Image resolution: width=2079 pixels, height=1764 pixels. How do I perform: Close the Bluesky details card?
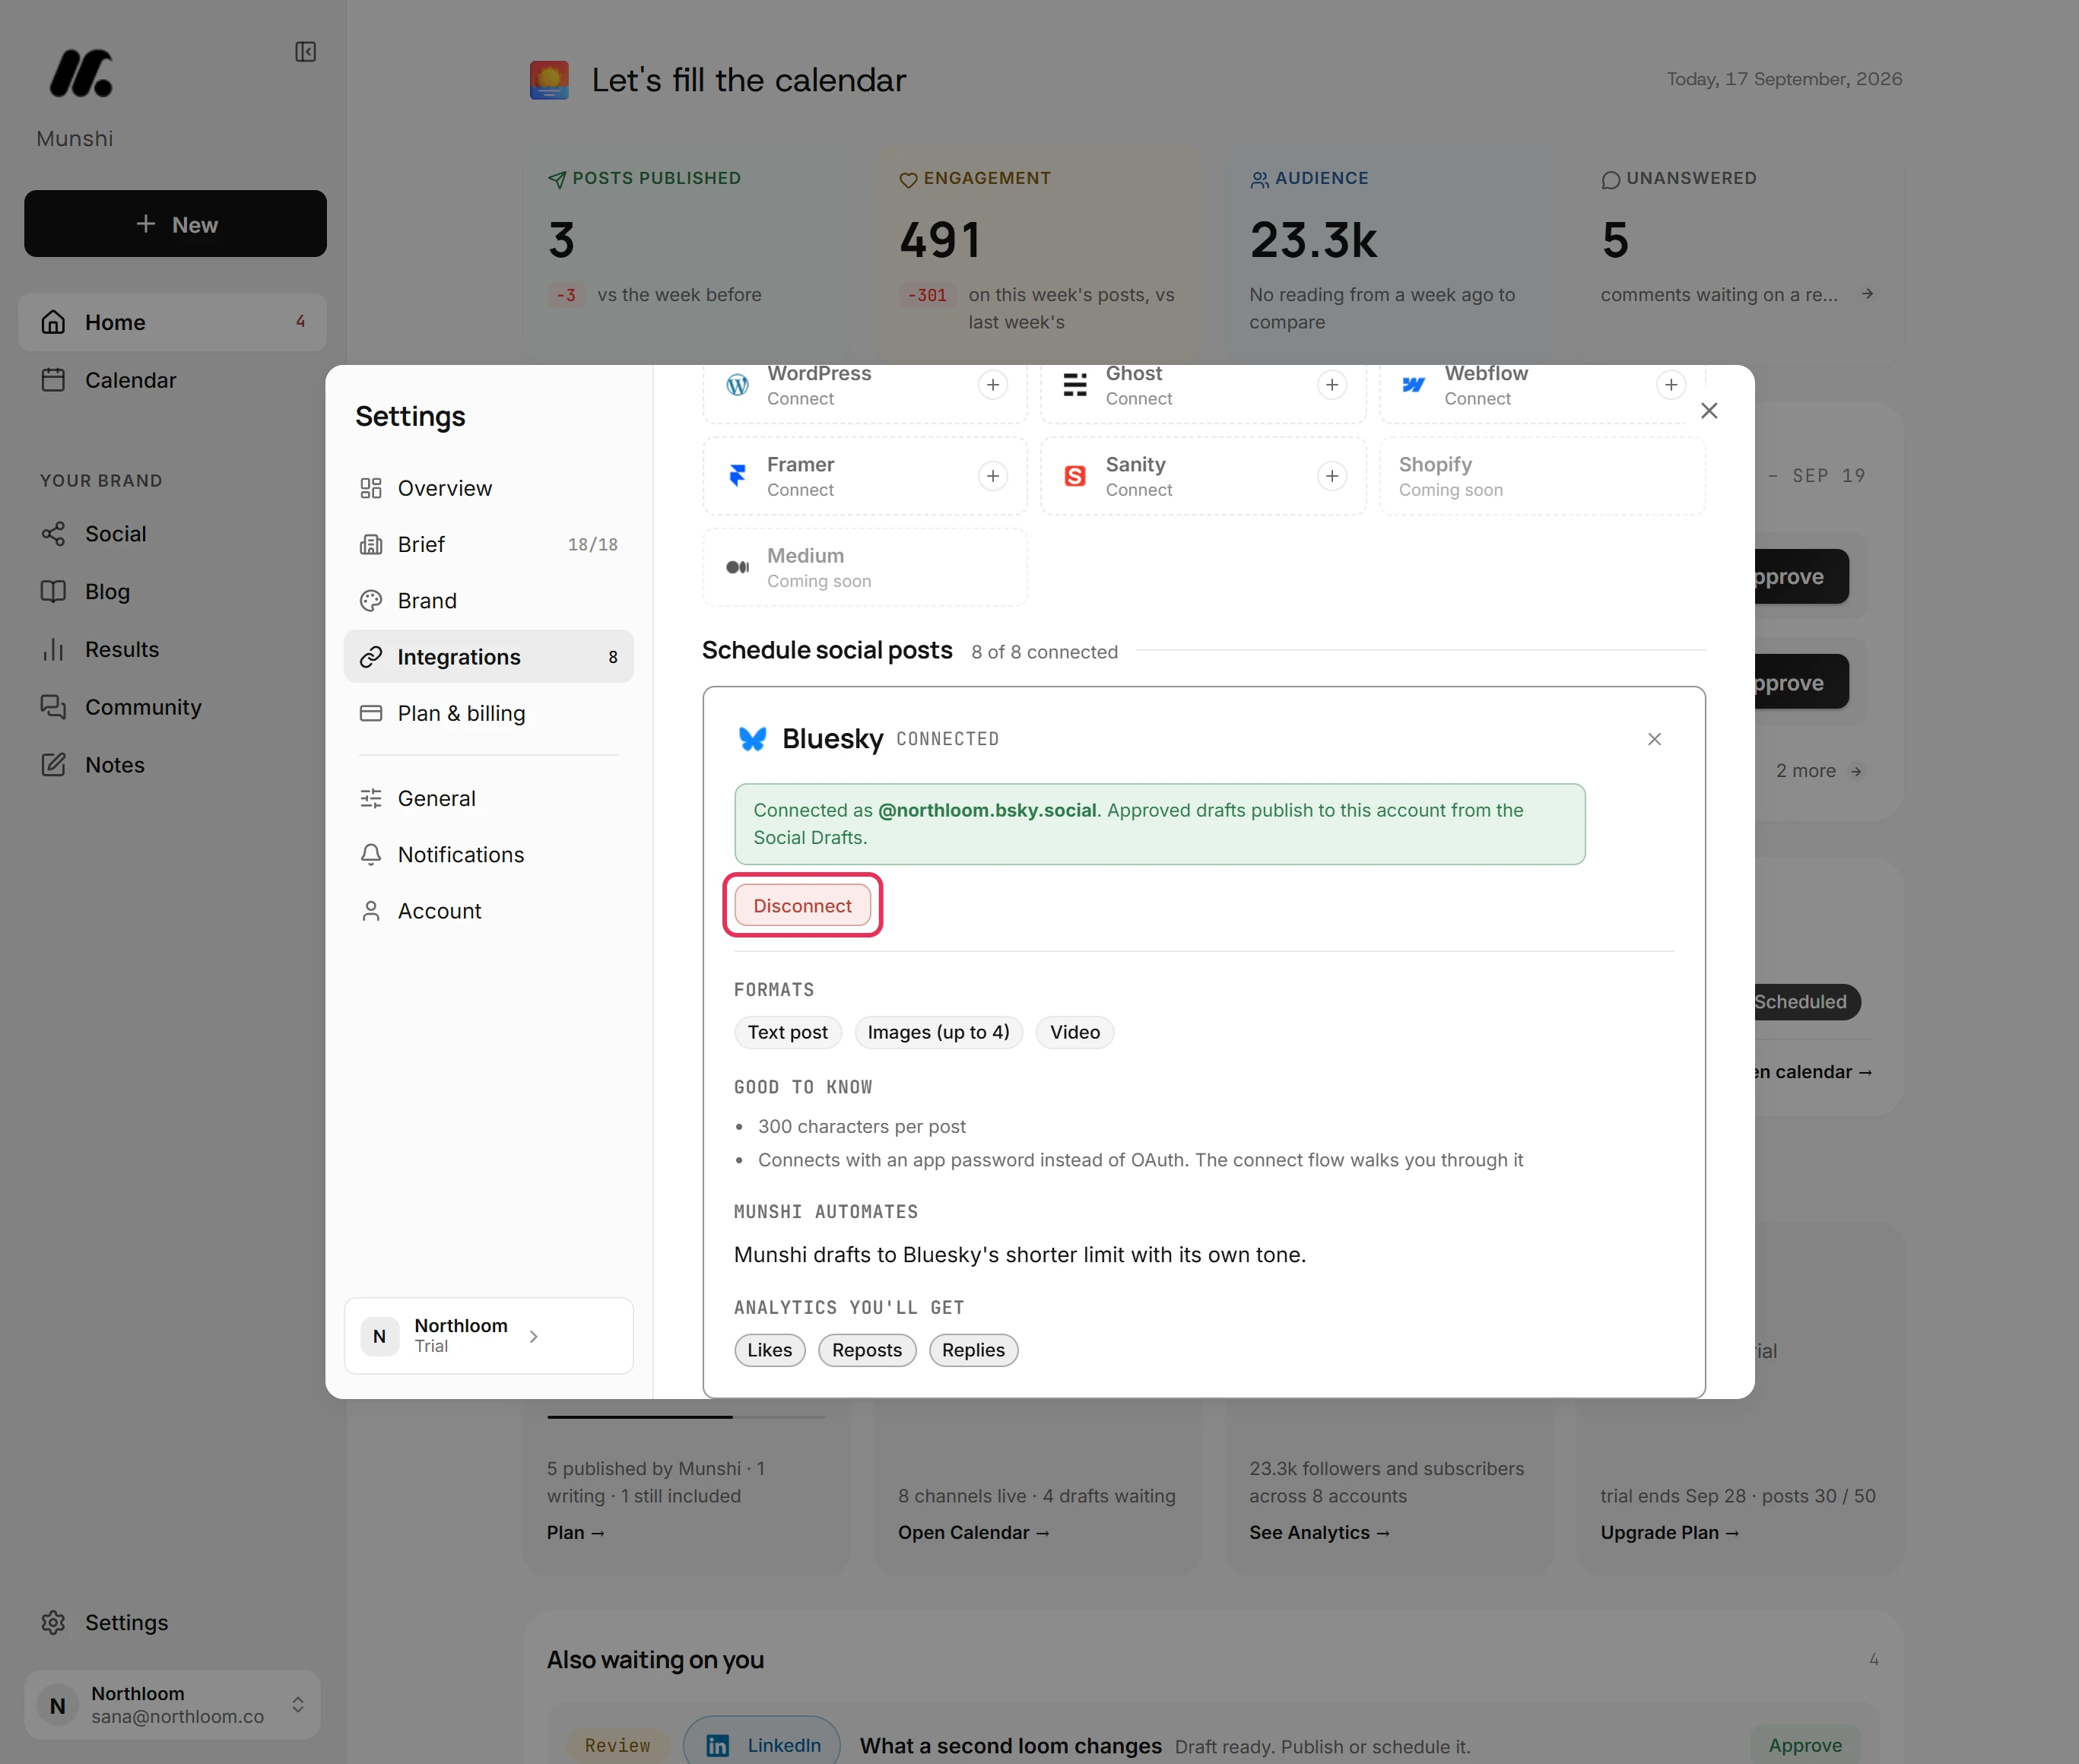[x=1654, y=739]
